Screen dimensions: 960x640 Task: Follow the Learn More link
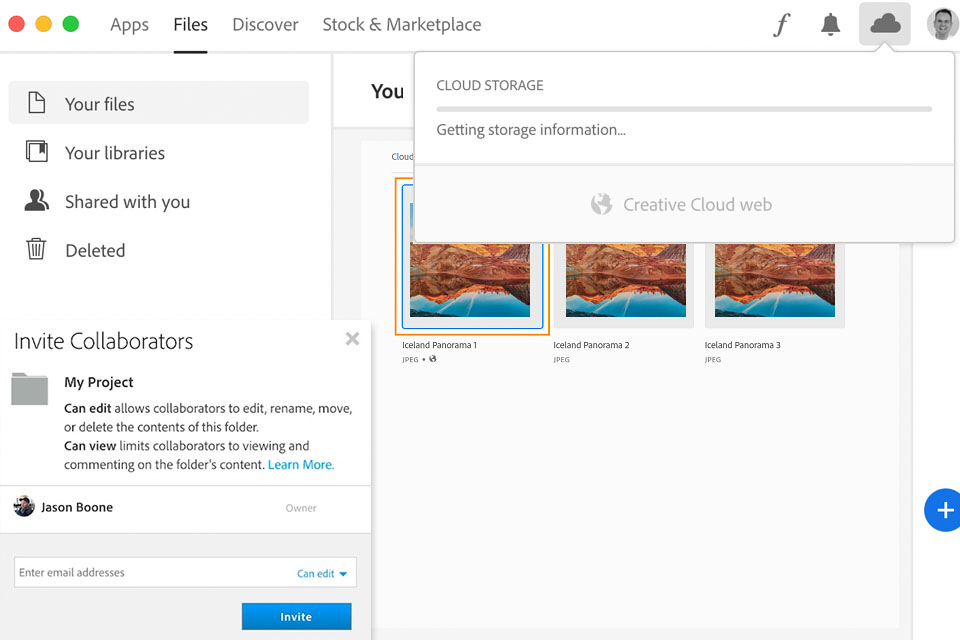[x=301, y=465]
